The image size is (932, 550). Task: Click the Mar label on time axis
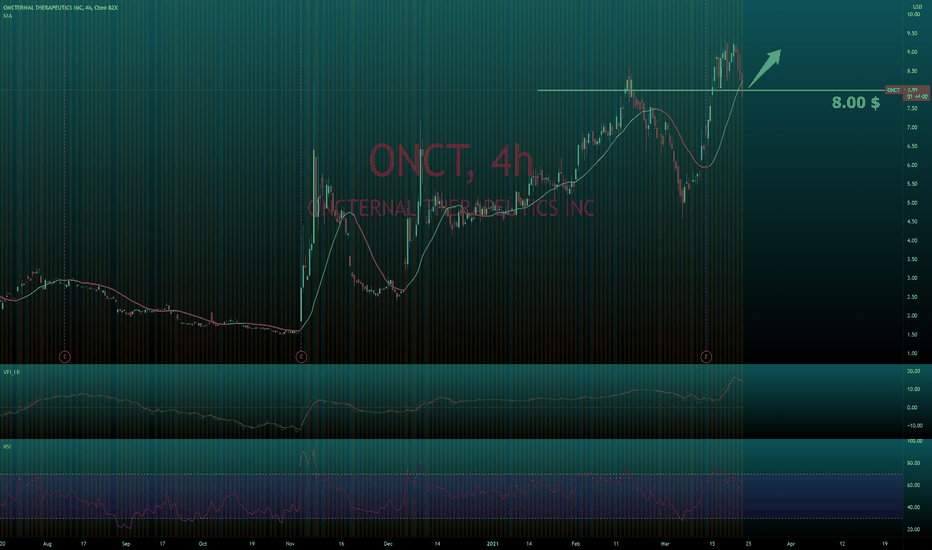(665, 543)
